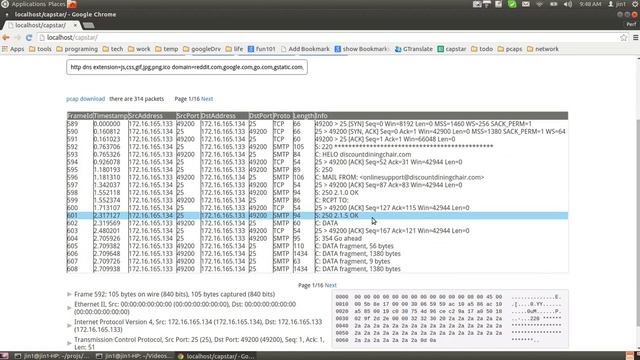Expand the Ethernet II details row
Screen dimensions: 640x360
pyautogui.click(x=69, y=308)
